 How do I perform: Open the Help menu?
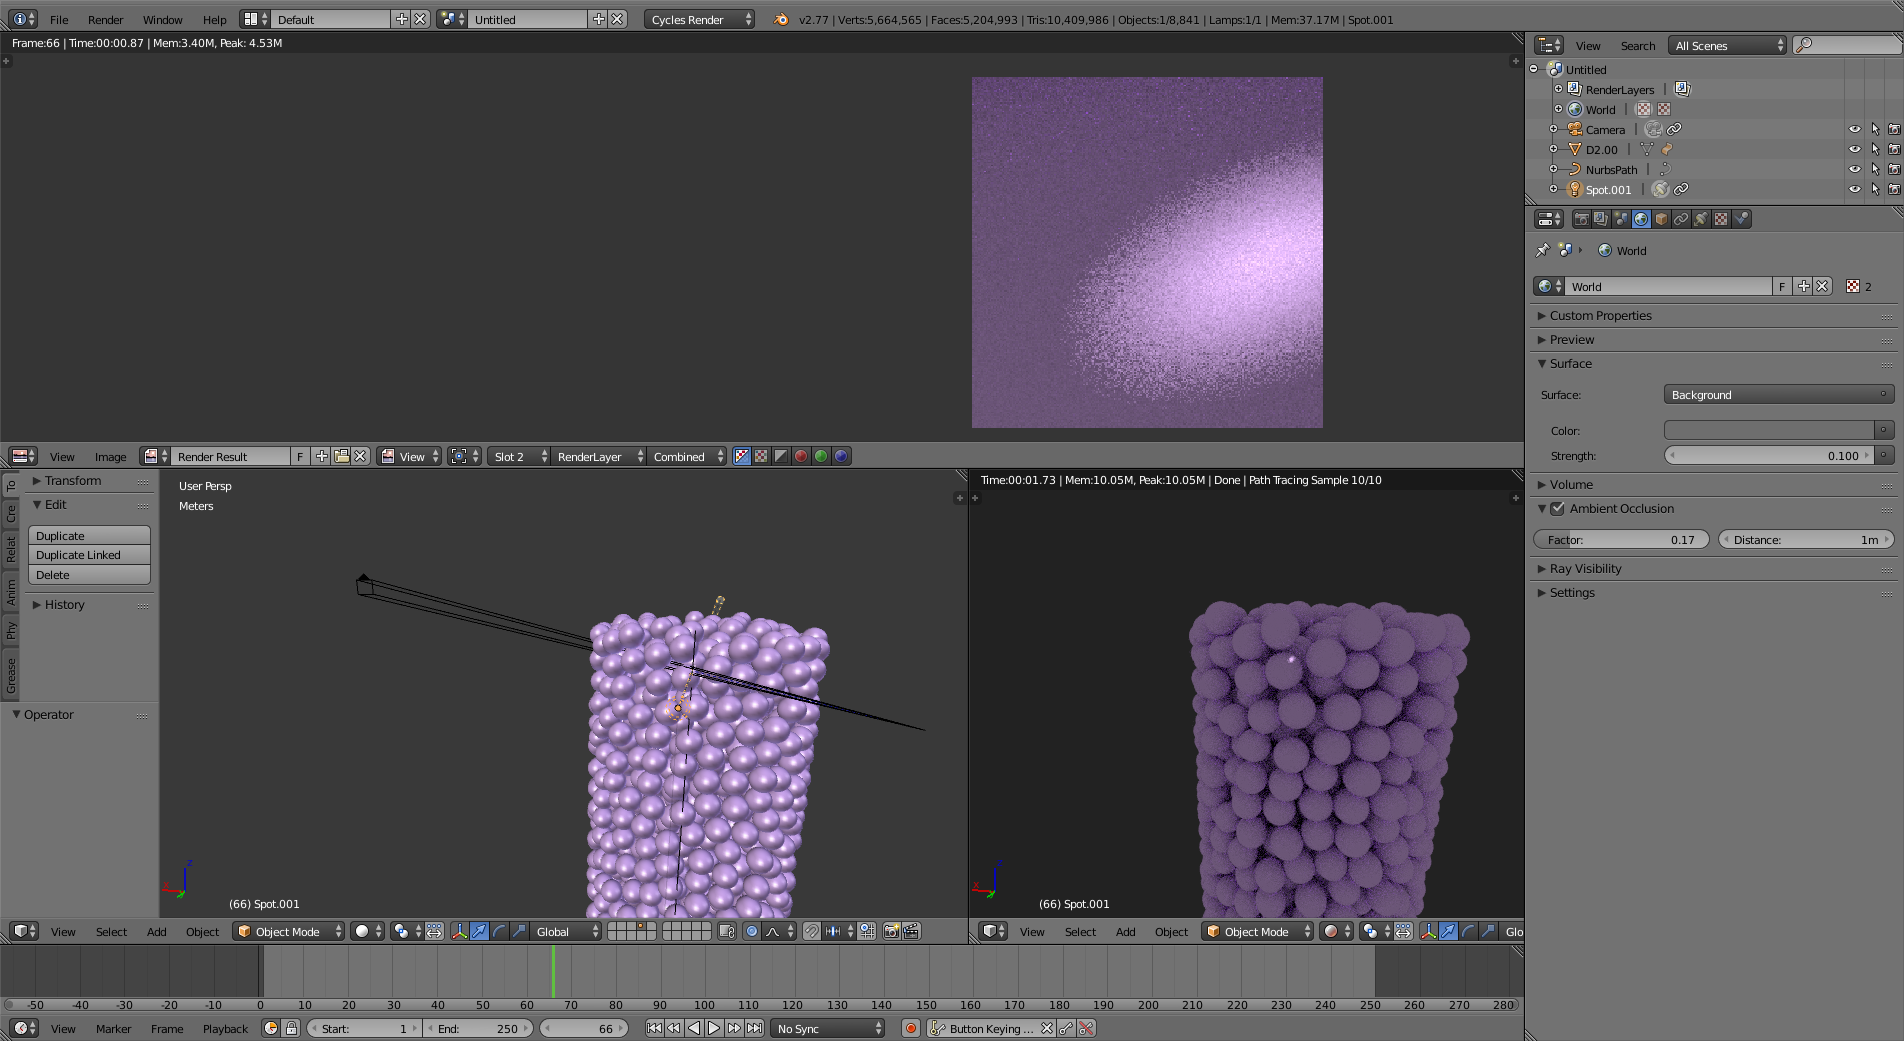point(214,19)
